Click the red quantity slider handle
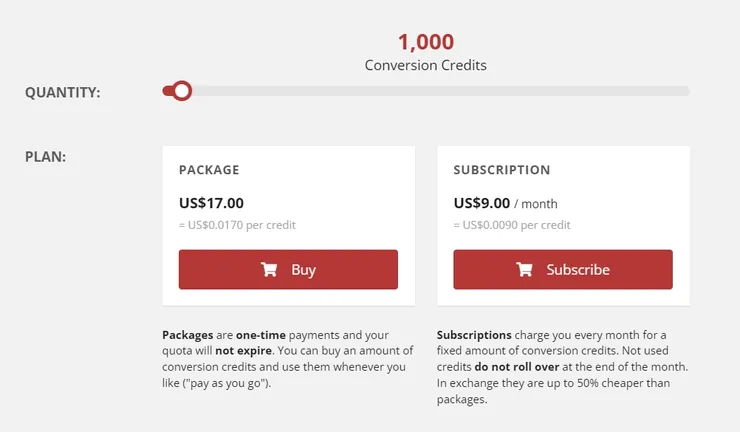The height and width of the screenshot is (432, 740). (181, 91)
